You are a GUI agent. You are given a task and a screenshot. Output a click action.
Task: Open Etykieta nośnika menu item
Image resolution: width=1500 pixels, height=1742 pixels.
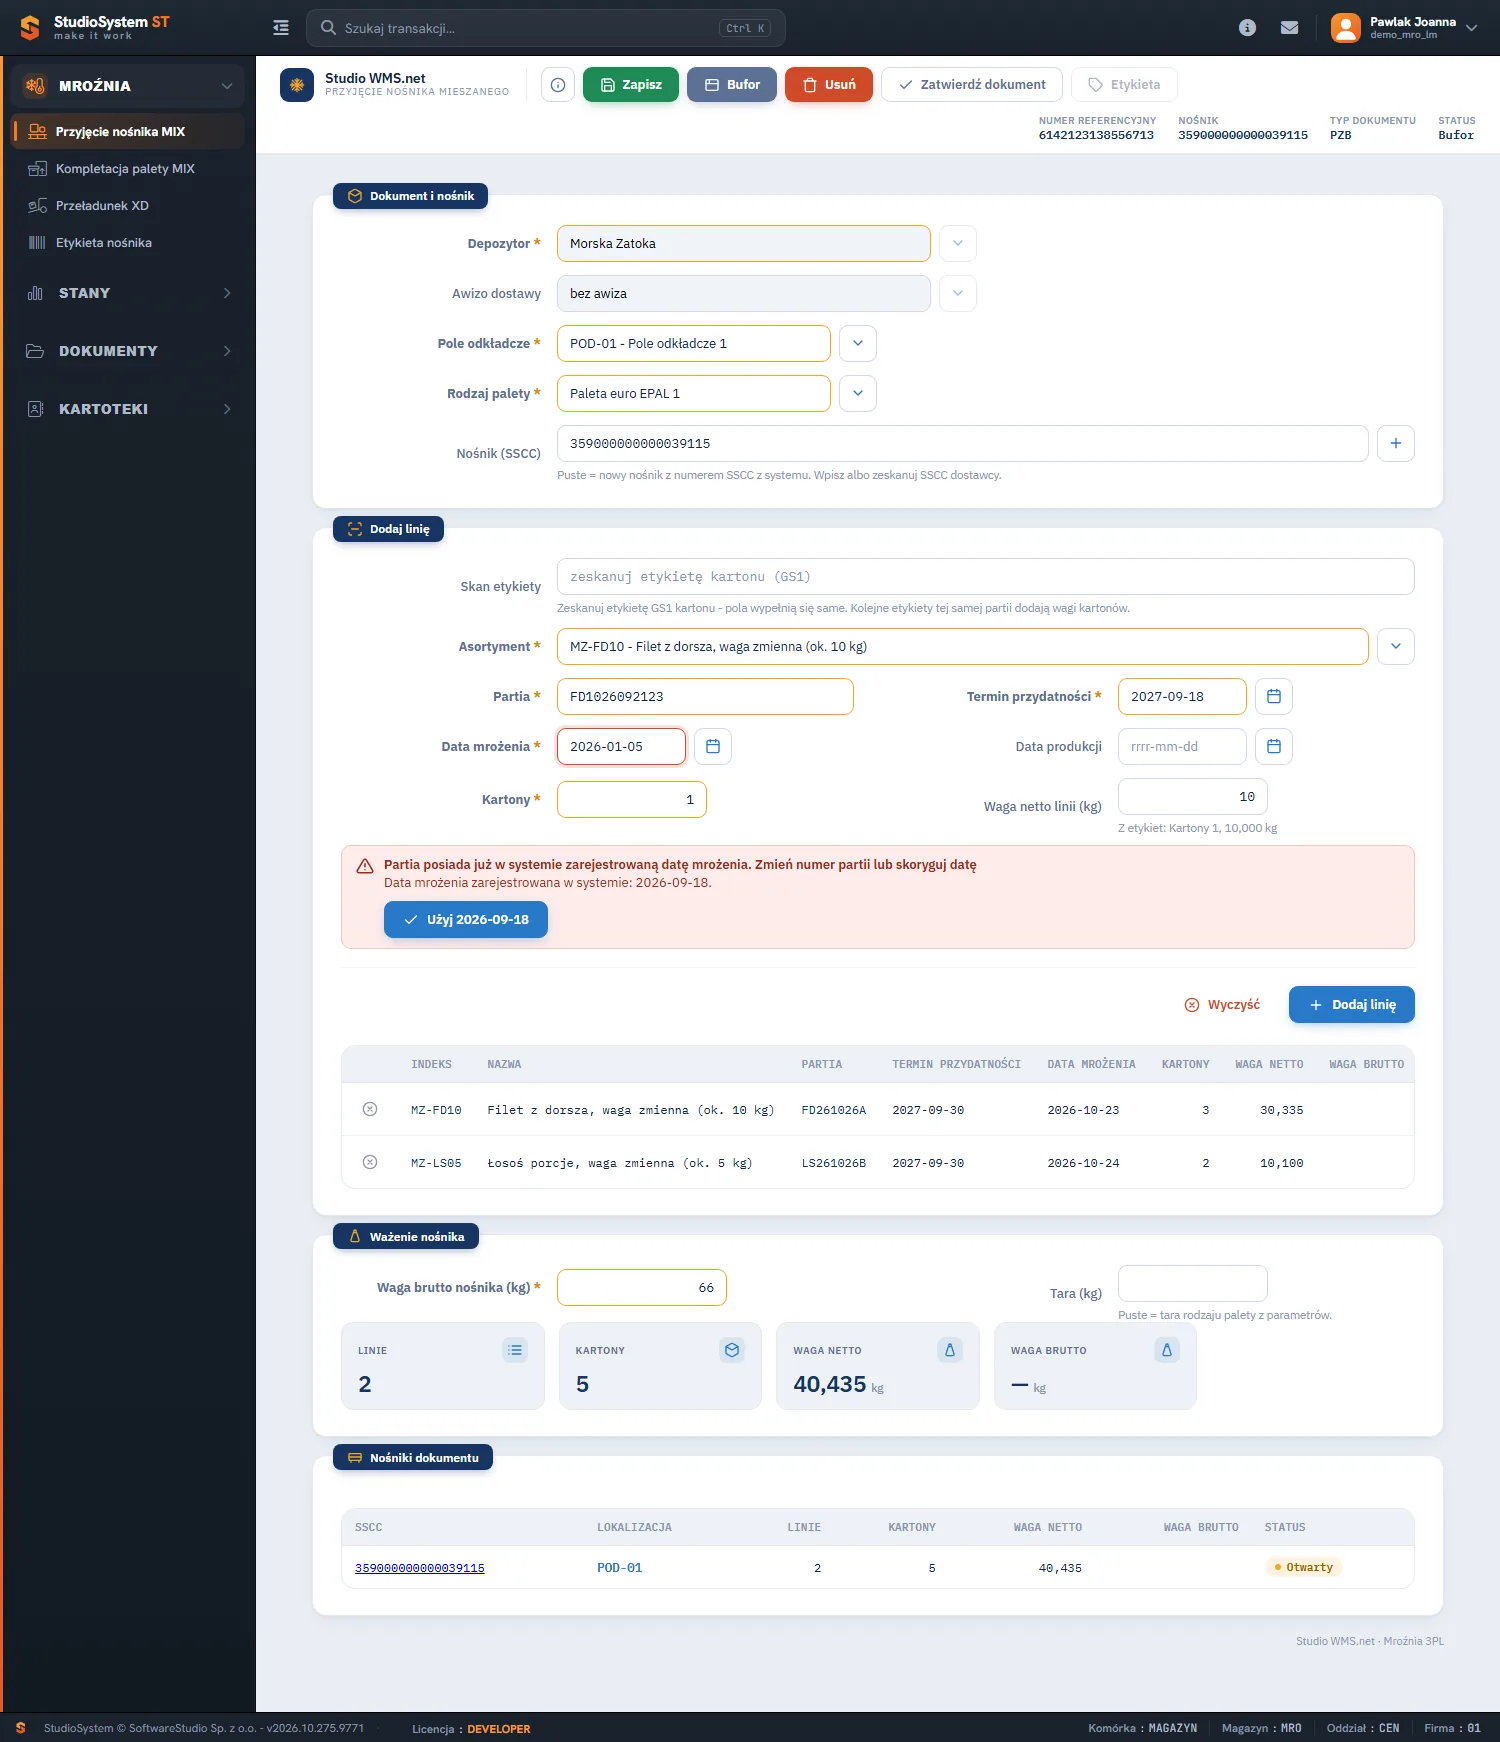[128, 243]
